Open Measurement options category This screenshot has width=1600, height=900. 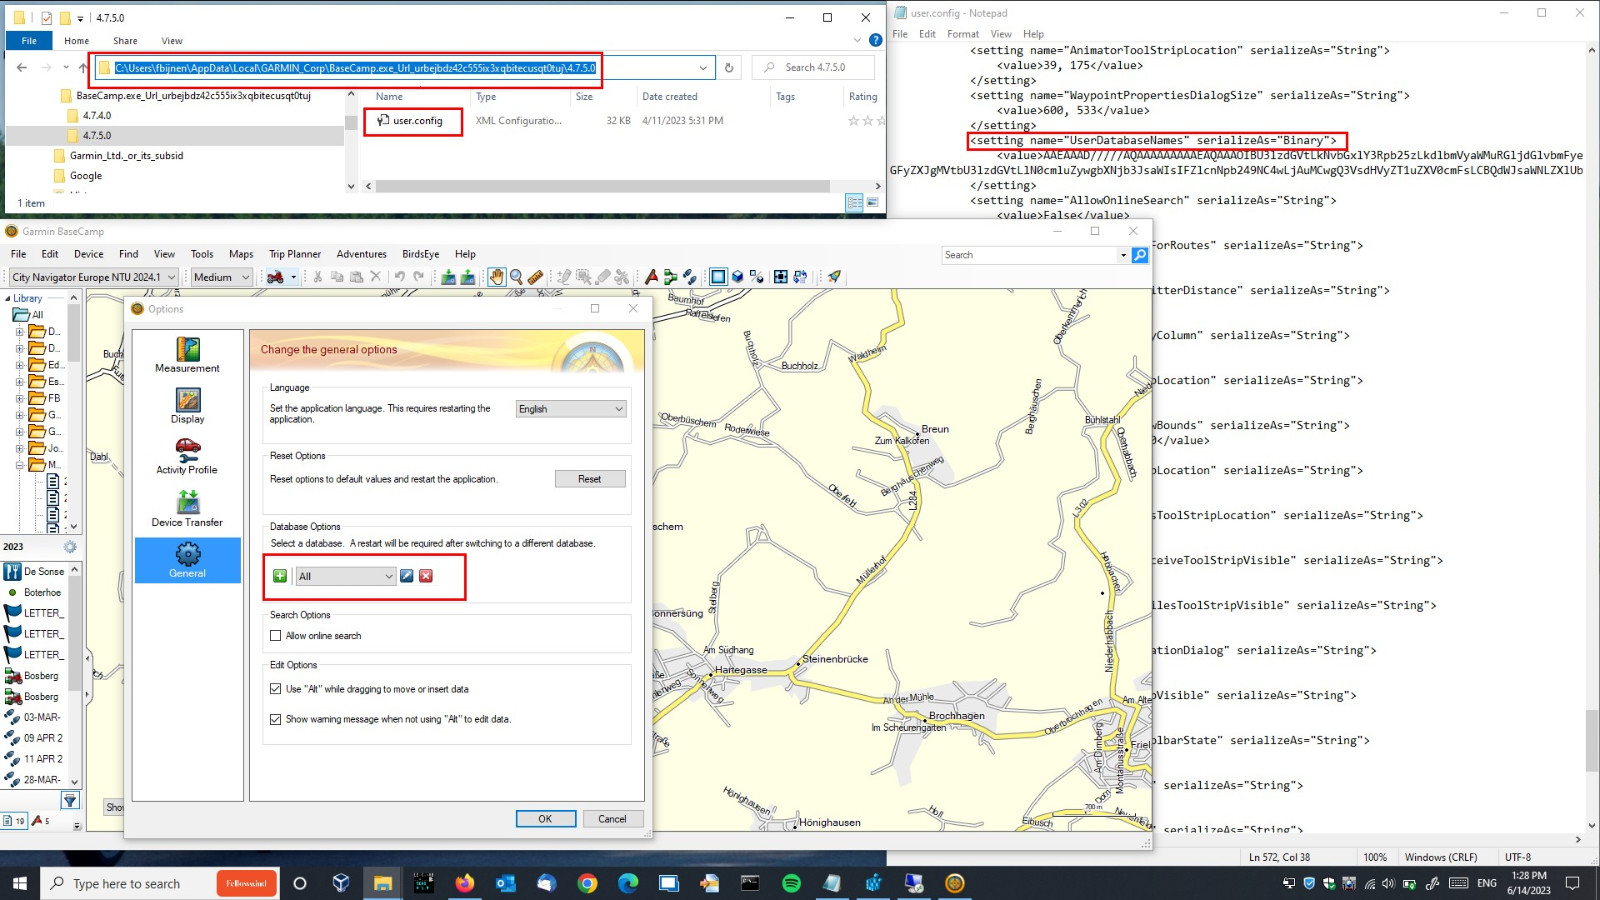coord(187,355)
